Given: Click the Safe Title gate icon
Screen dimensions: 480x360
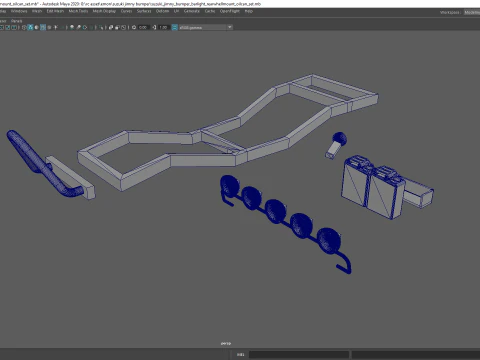Looking at the screenshot, I should [14, 27].
